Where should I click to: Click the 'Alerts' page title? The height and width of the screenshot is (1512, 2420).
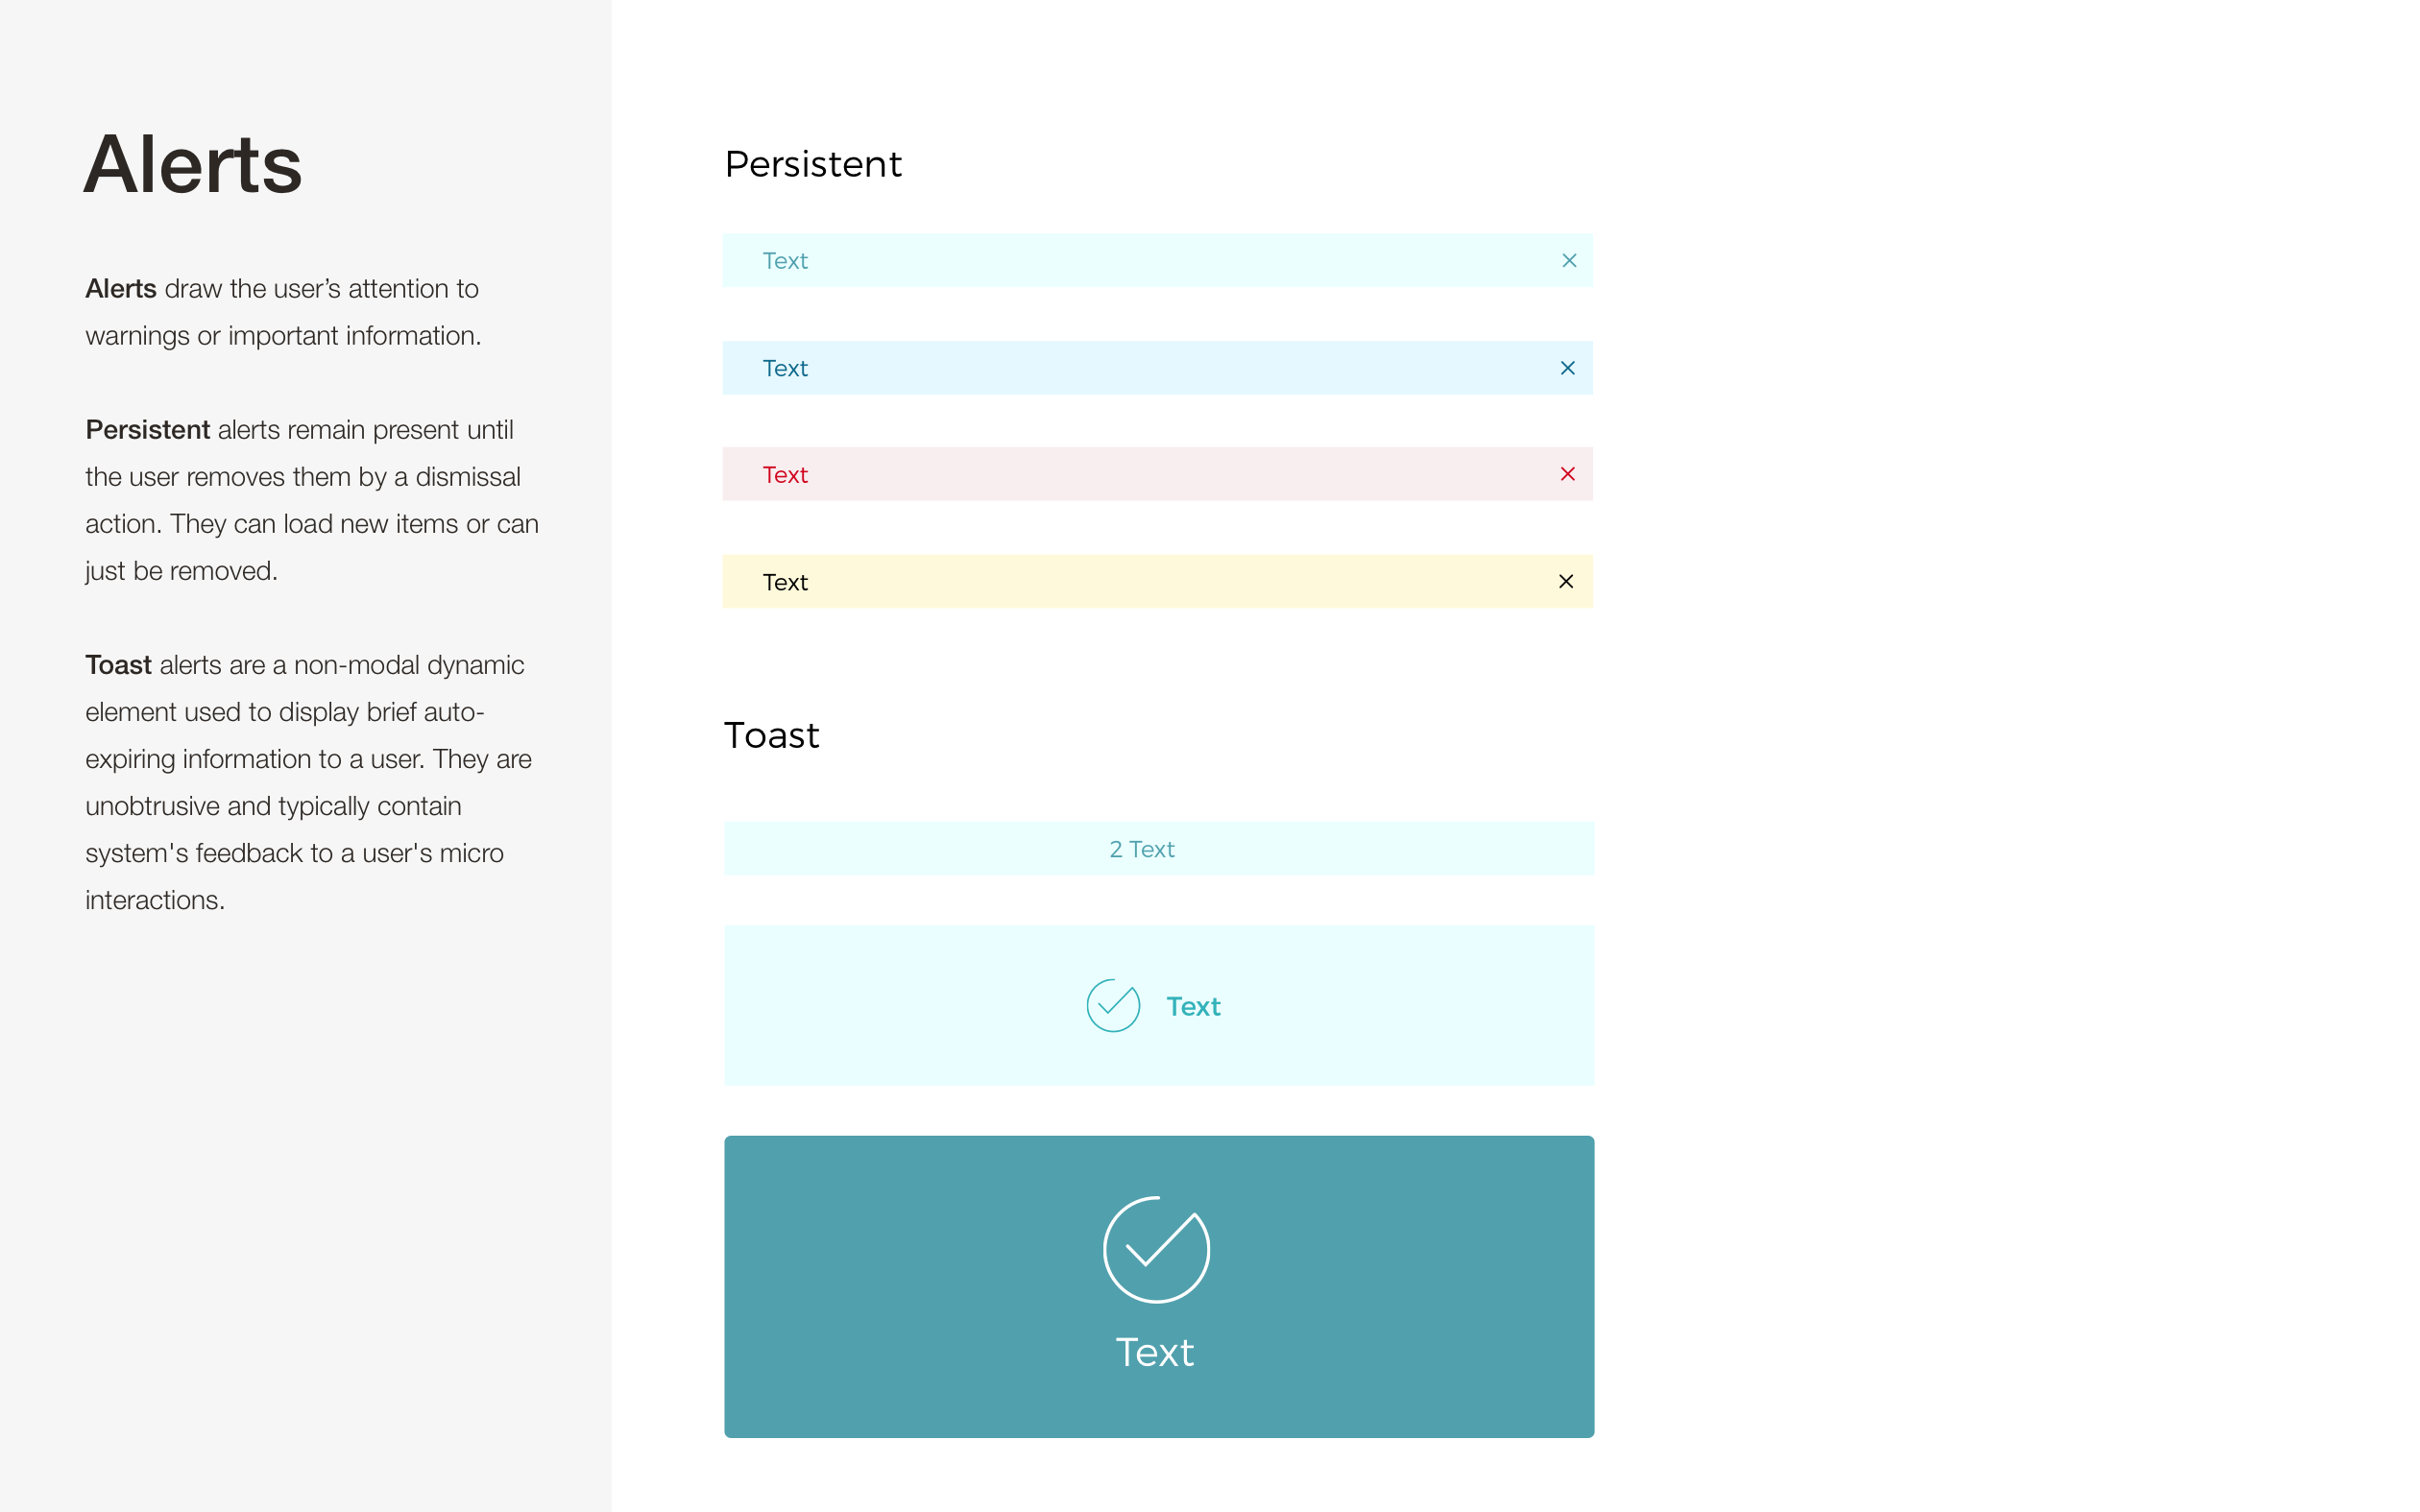pos(193,164)
